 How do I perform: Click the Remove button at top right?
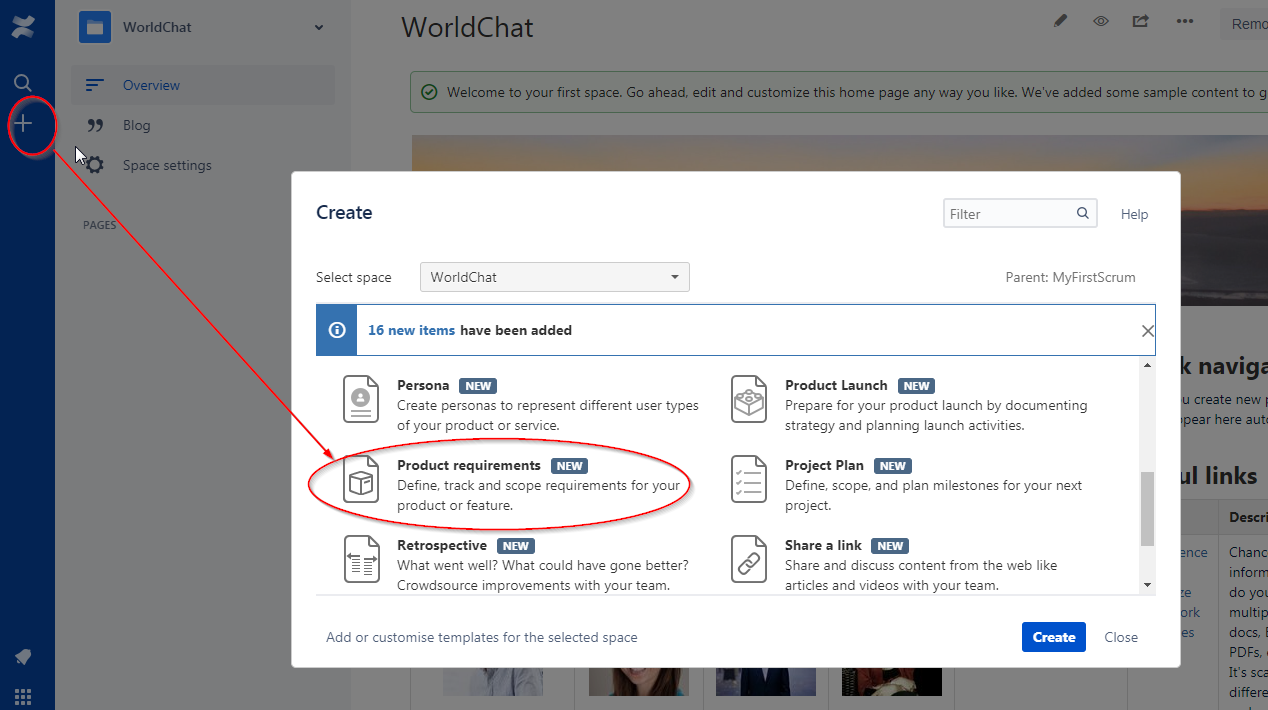click(1243, 24)
